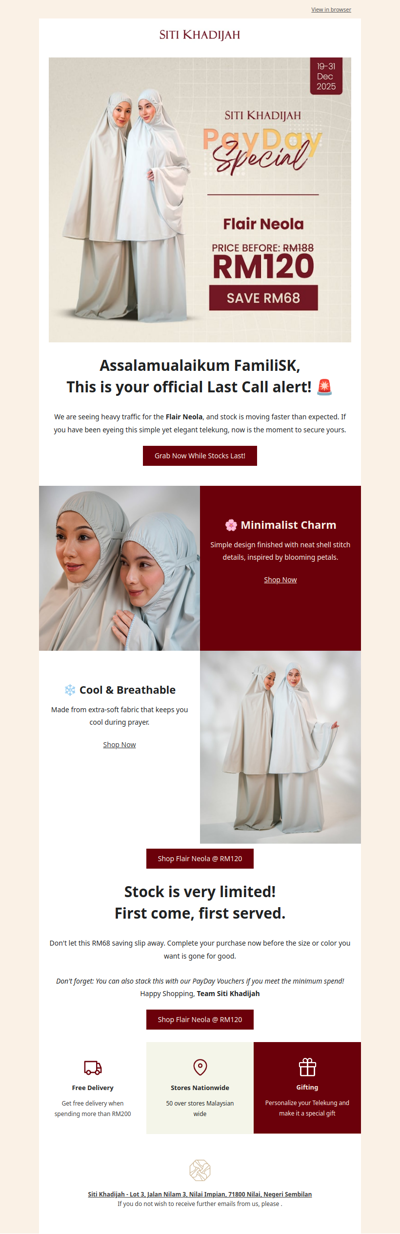400x1234 pixels.
Task: Click Shop Flair Neola button below Happy Shopping
Action: click(x=200, y=1019)
